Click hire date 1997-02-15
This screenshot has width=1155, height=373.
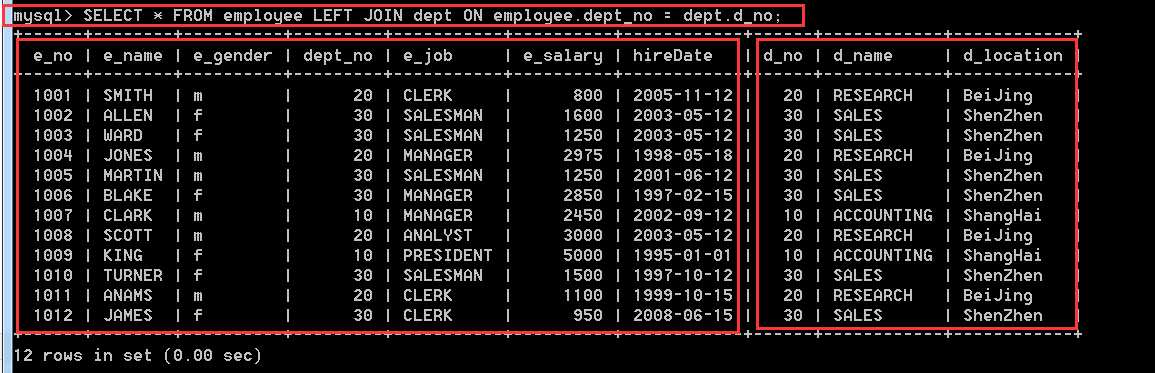click(x=683, y=195)
